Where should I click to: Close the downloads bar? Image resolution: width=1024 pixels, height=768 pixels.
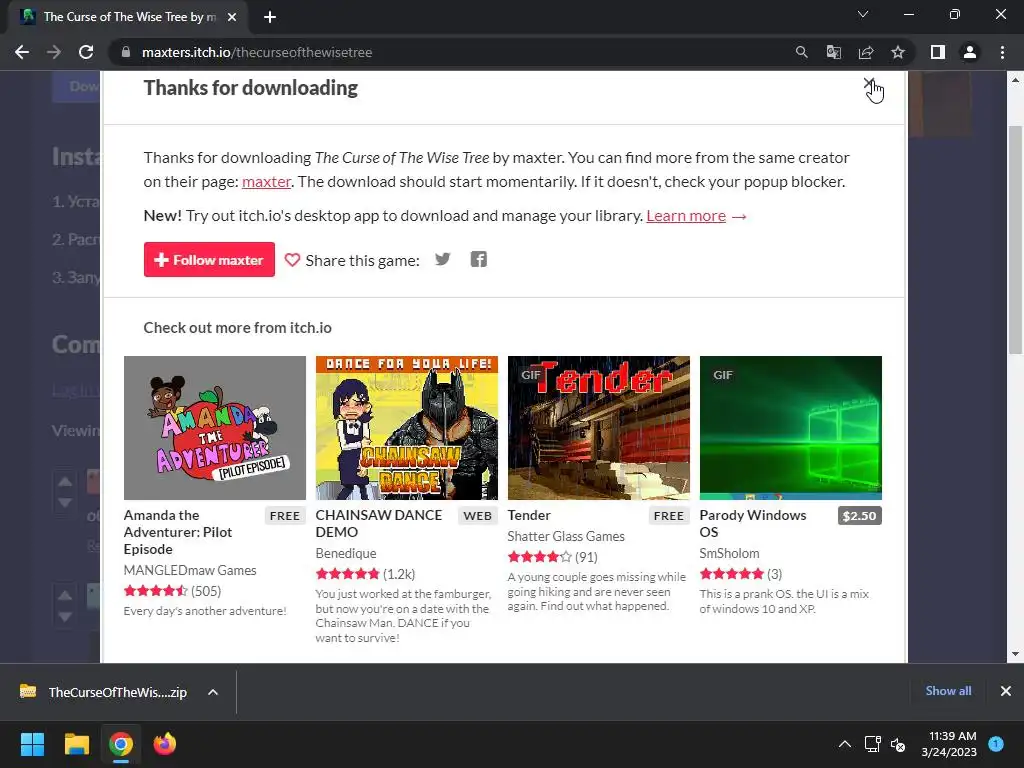coord(1006,691)
